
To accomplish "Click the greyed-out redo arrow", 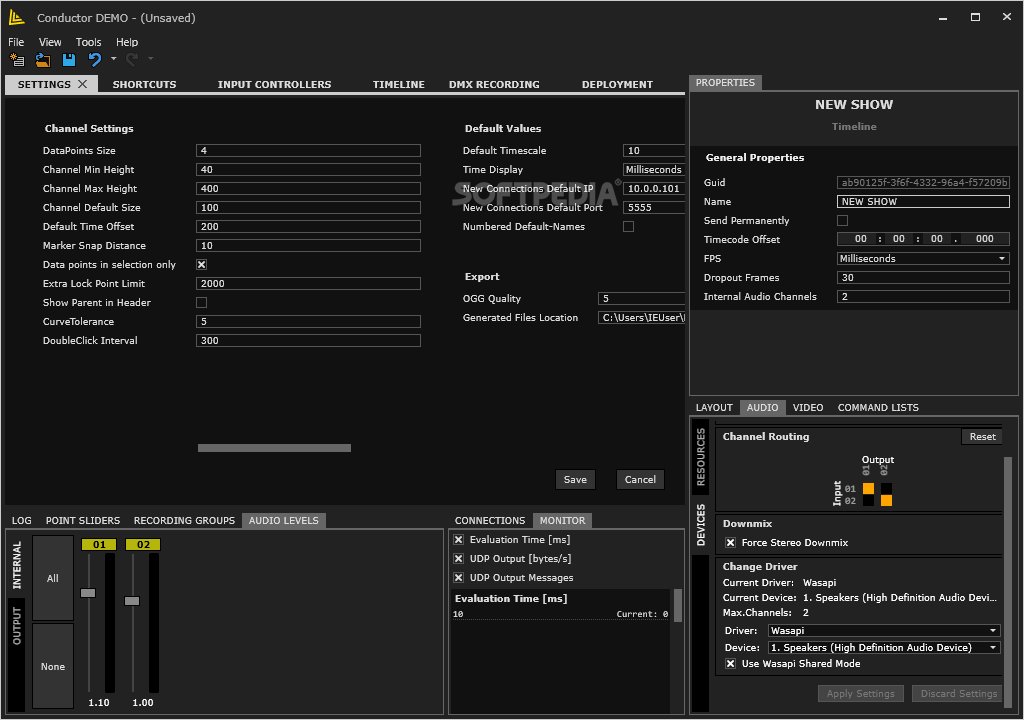I will pos(132,60).
